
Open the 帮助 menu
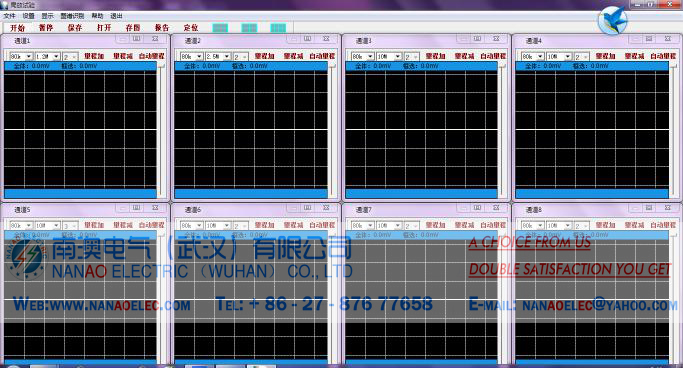tap(97, 16)
